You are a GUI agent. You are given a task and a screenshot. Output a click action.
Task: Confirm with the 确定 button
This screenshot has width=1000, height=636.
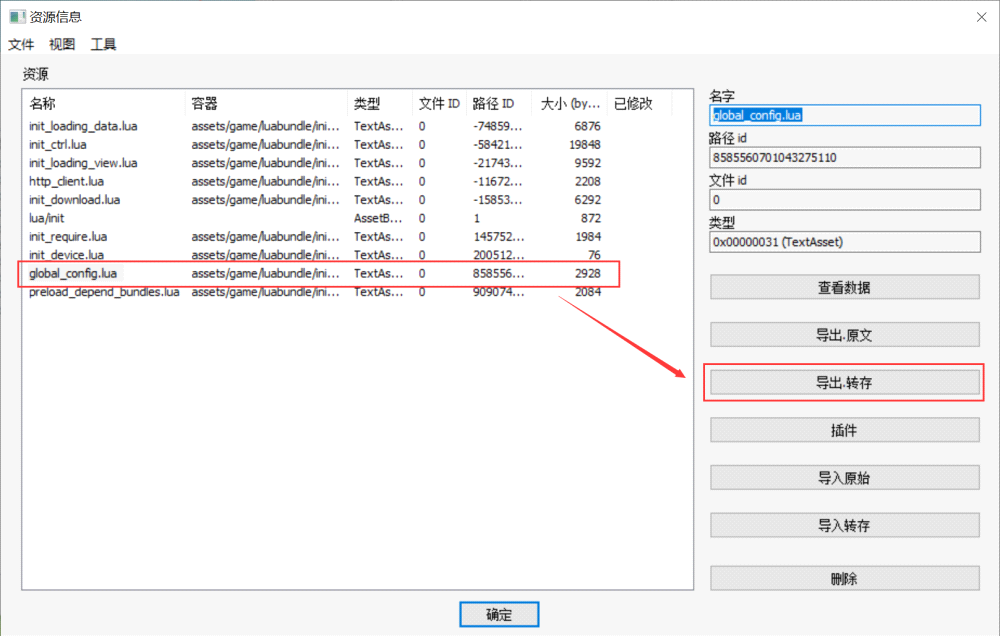tap(499, 614)
